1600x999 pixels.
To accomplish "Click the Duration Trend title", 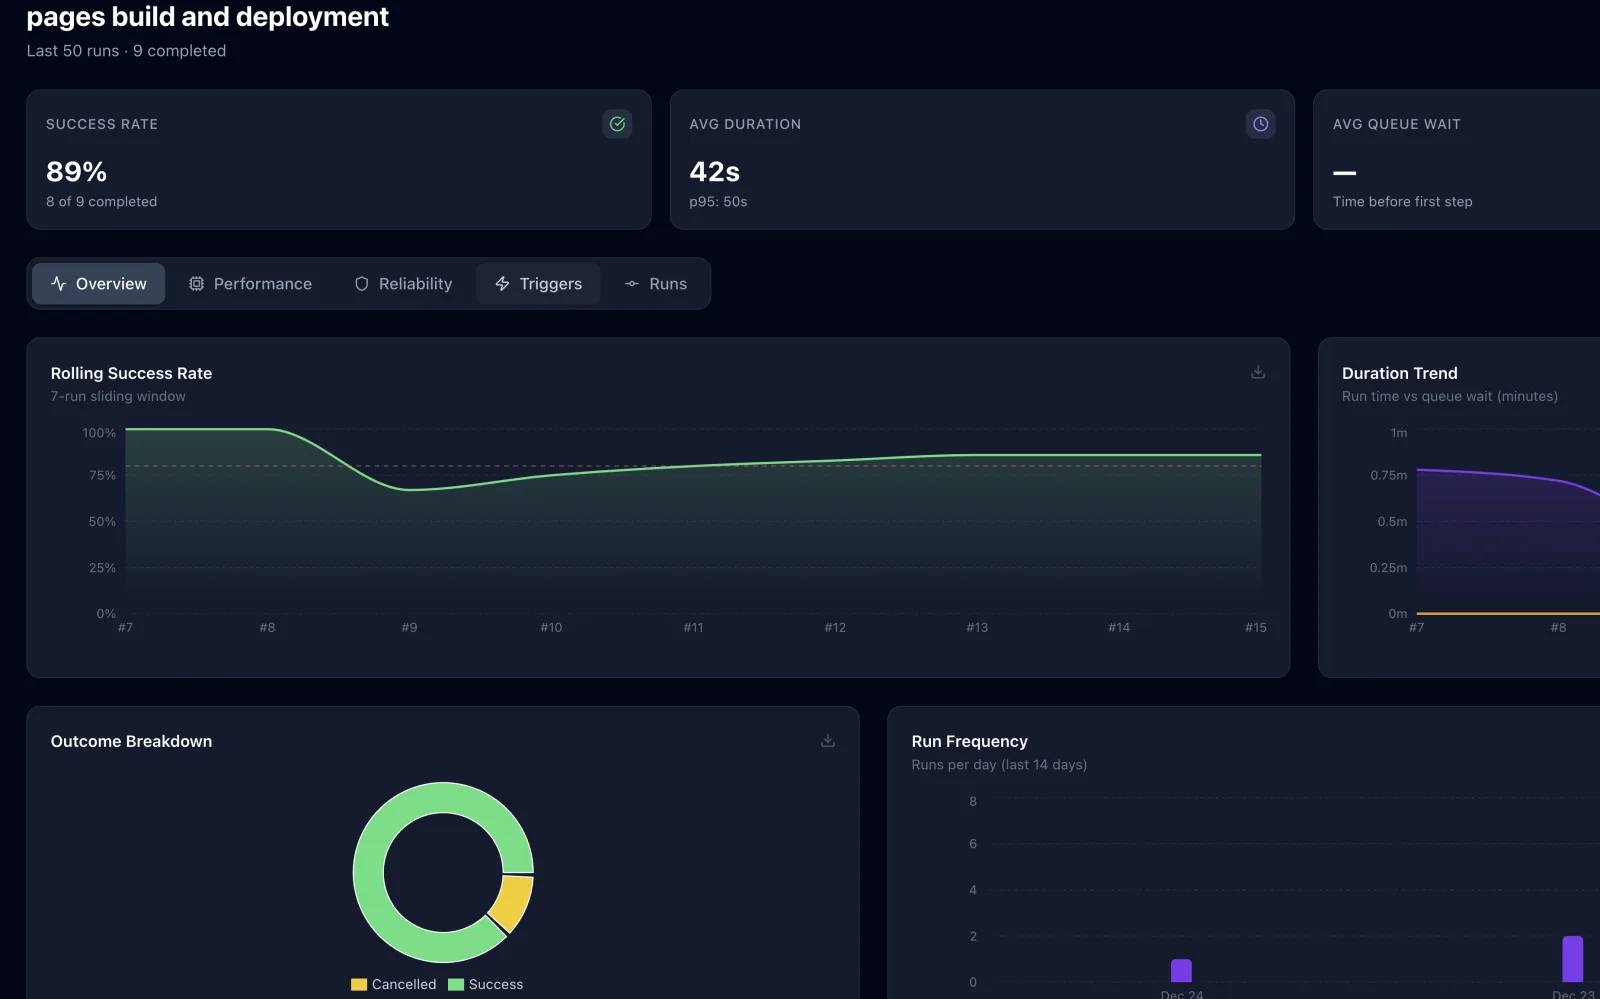I will point(1399,373).
